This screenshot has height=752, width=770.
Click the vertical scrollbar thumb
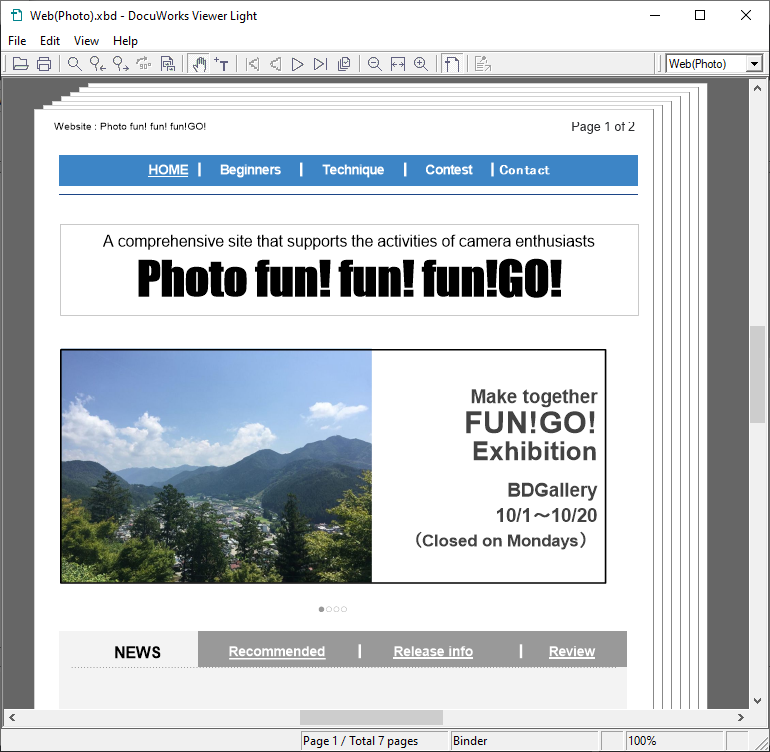[757, 374]
